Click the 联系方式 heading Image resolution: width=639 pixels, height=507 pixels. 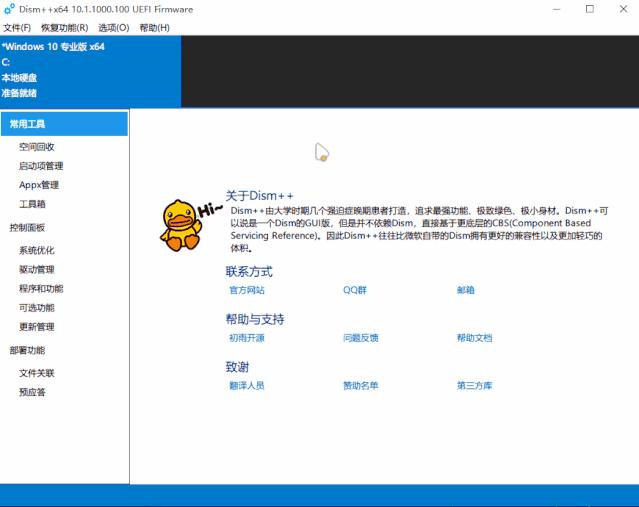pyautogui.click(x=249, y=271)
